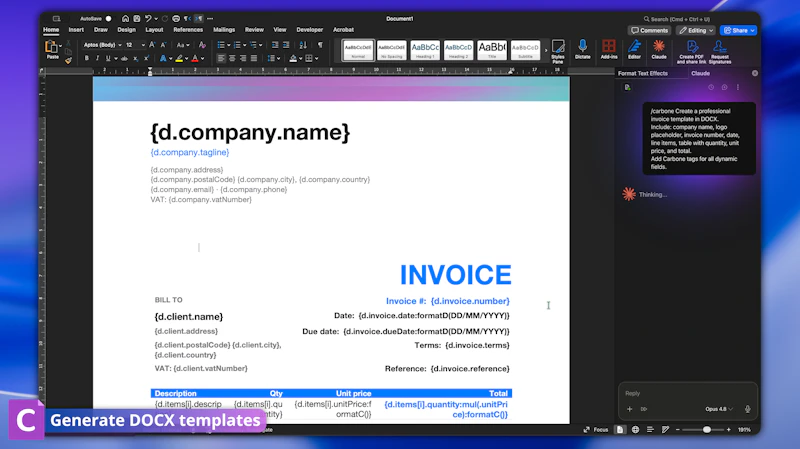
Task: Center-align the paragraph
Action: tap(232, 59)
